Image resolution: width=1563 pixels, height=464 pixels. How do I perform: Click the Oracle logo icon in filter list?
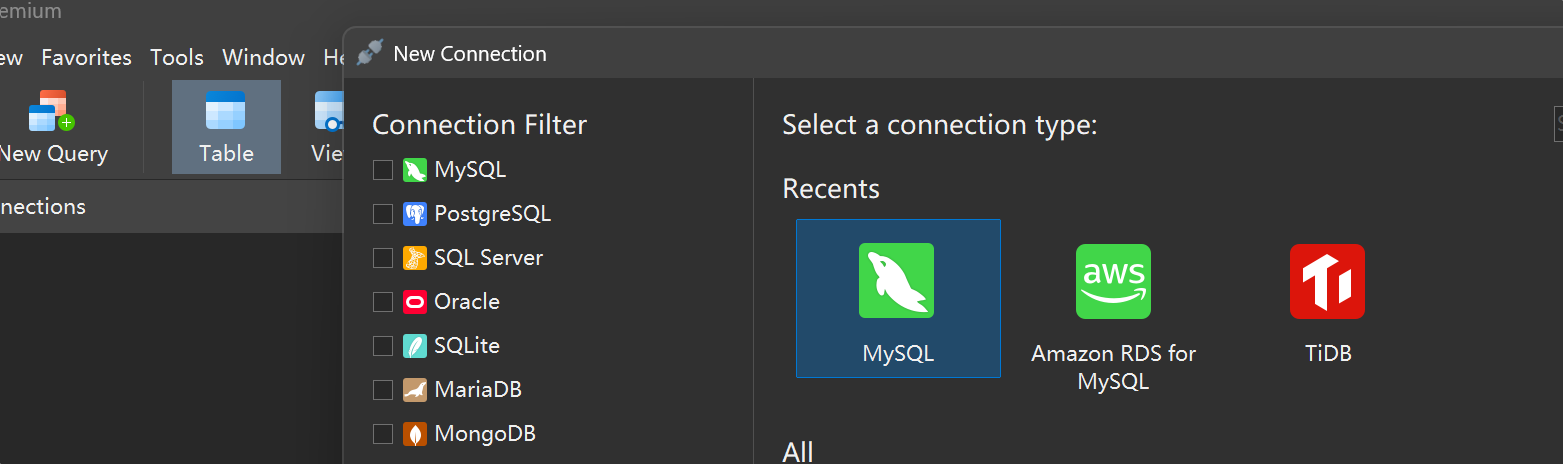(x=415, y=302)
